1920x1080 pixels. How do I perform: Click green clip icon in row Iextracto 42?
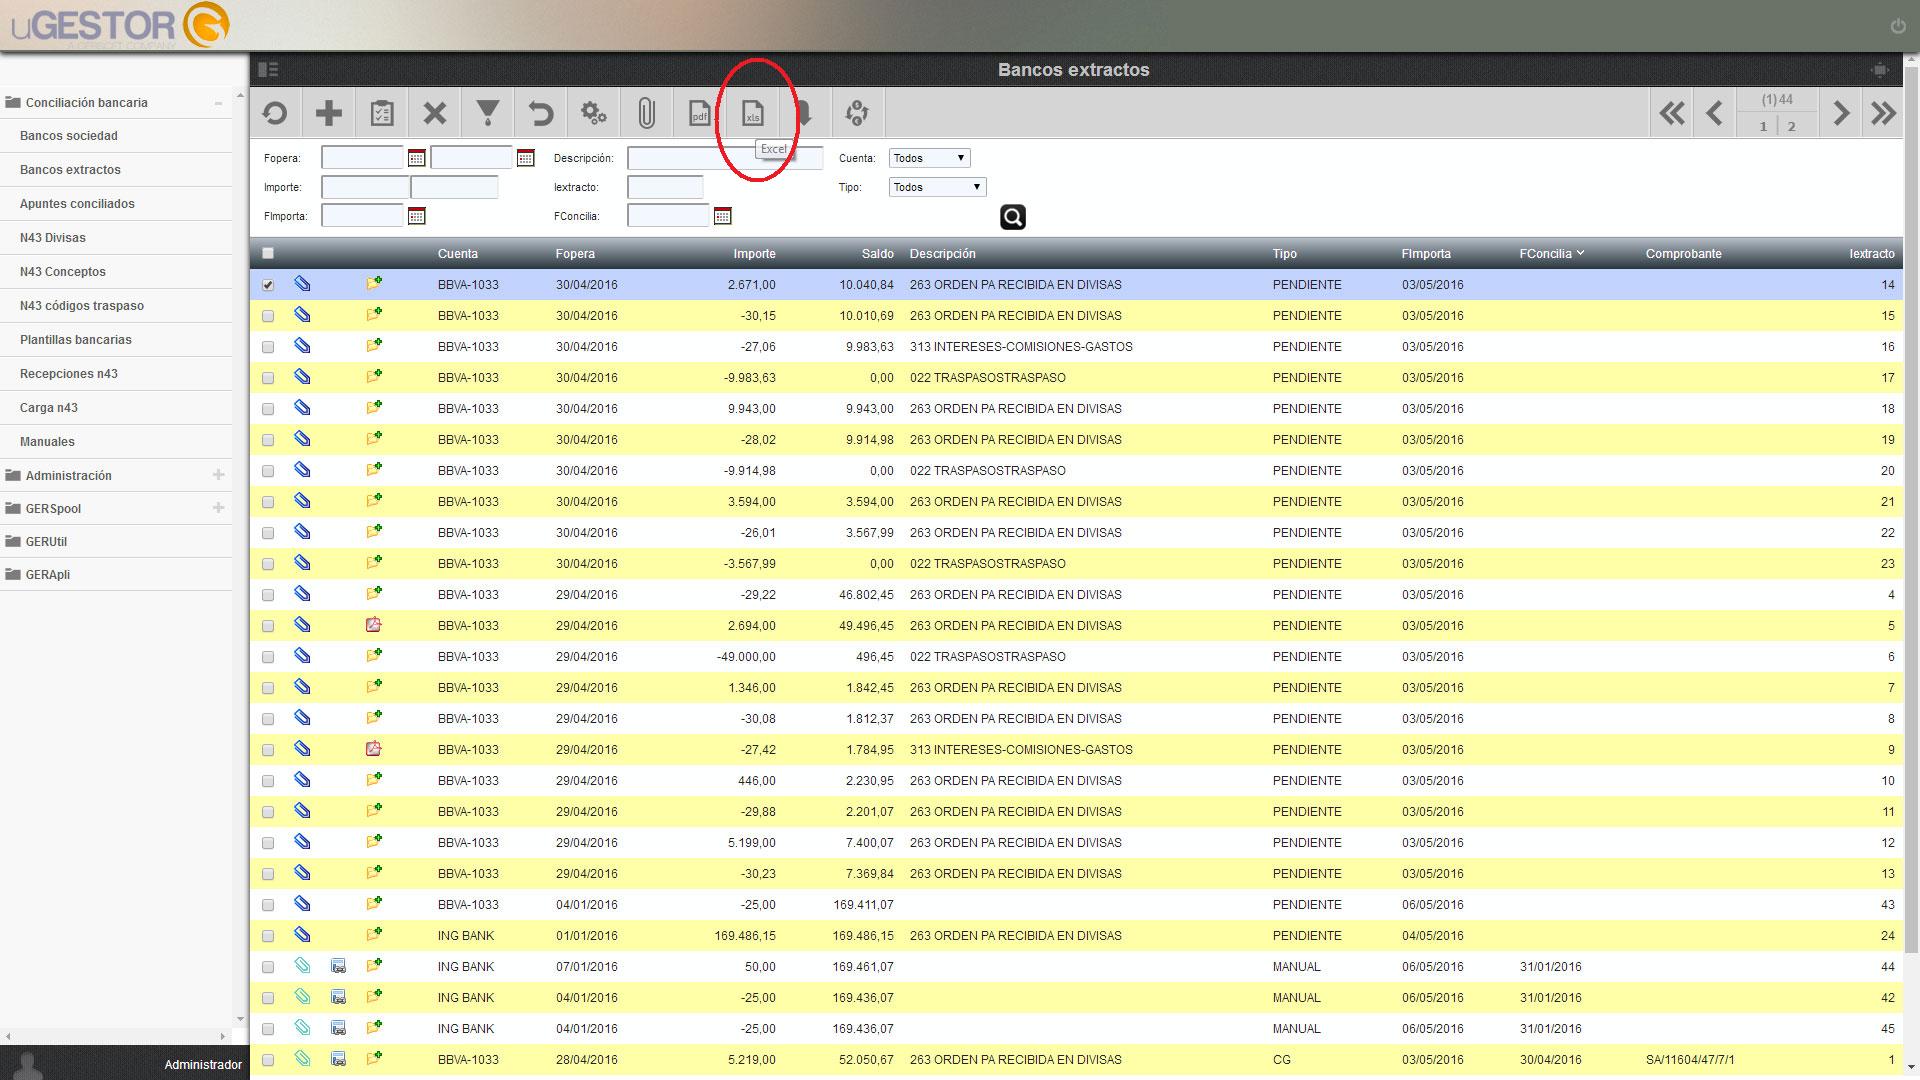[x=302, y=997]
